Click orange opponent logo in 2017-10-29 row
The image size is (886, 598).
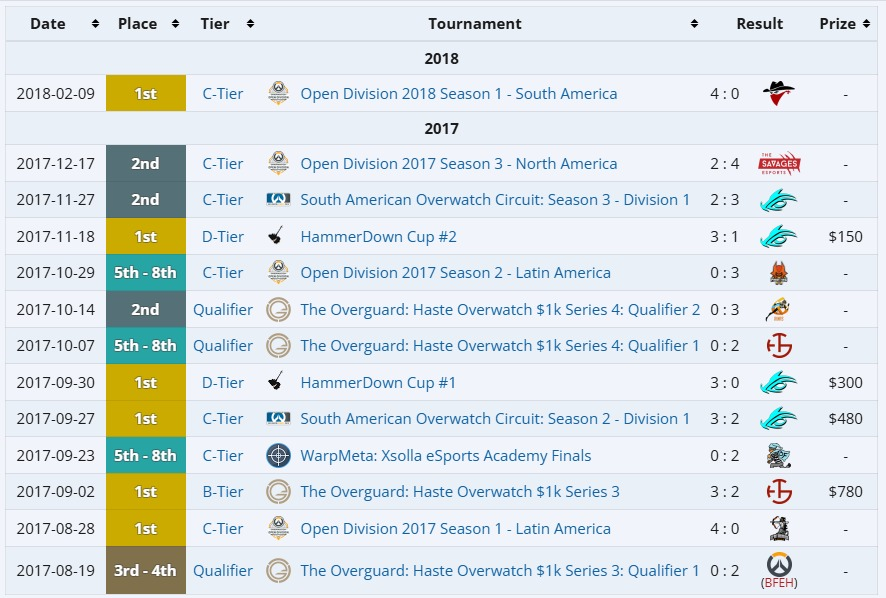(x=779, y=273)
